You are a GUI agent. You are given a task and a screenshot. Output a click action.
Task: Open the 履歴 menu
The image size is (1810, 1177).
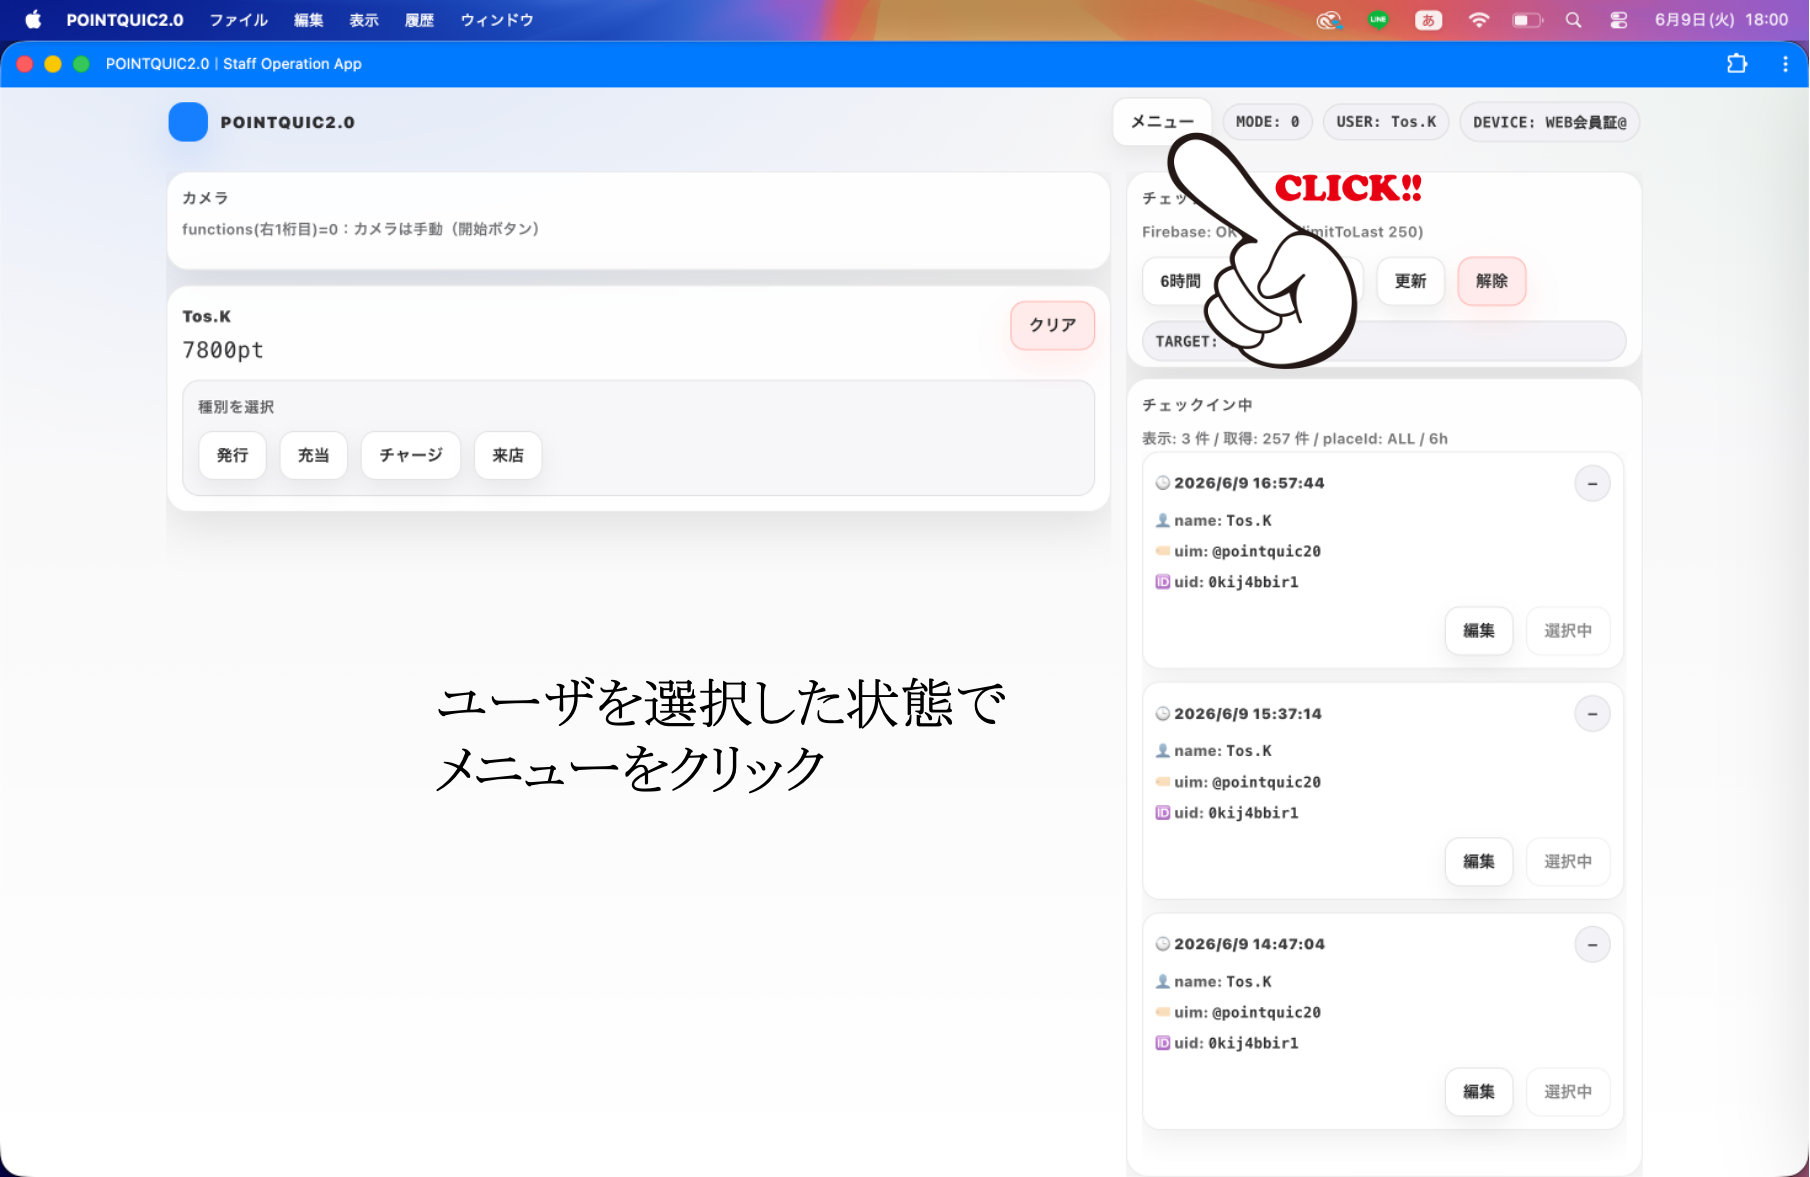pyautogui.click(x=419, y=20)
